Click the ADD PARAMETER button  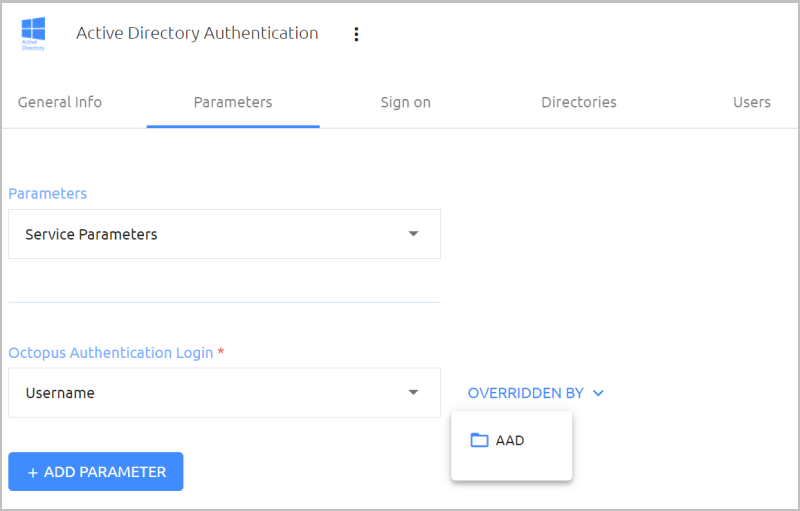pos(96,472)
